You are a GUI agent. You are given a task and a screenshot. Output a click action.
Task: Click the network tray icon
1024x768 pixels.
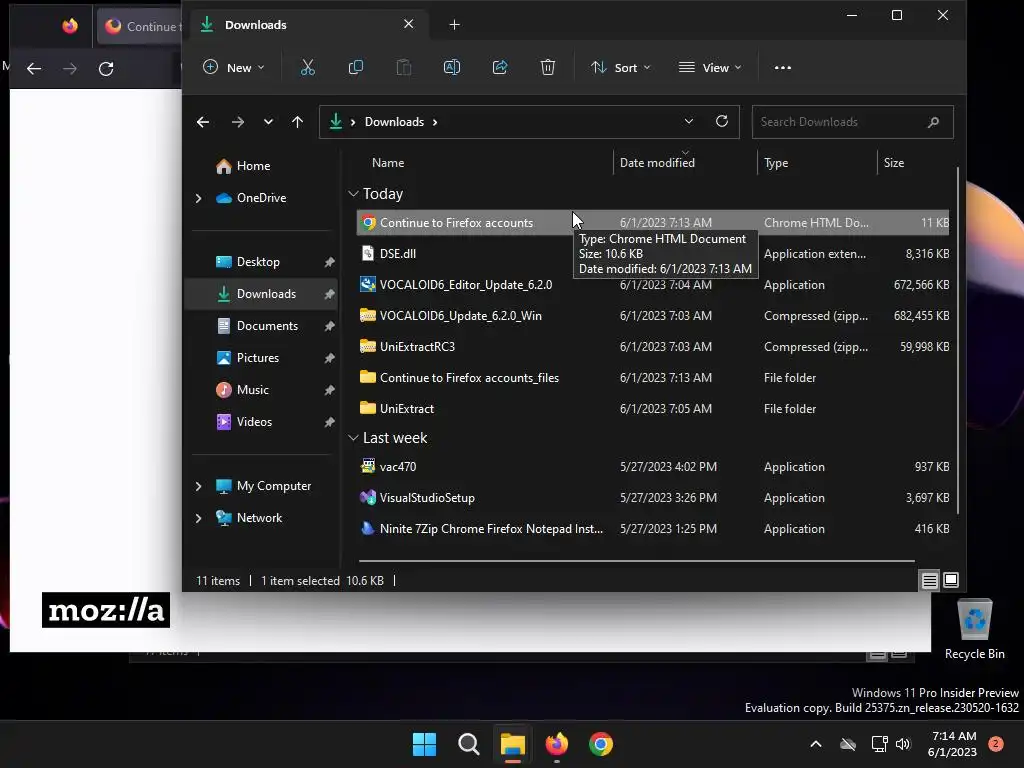tap(879, 744)
